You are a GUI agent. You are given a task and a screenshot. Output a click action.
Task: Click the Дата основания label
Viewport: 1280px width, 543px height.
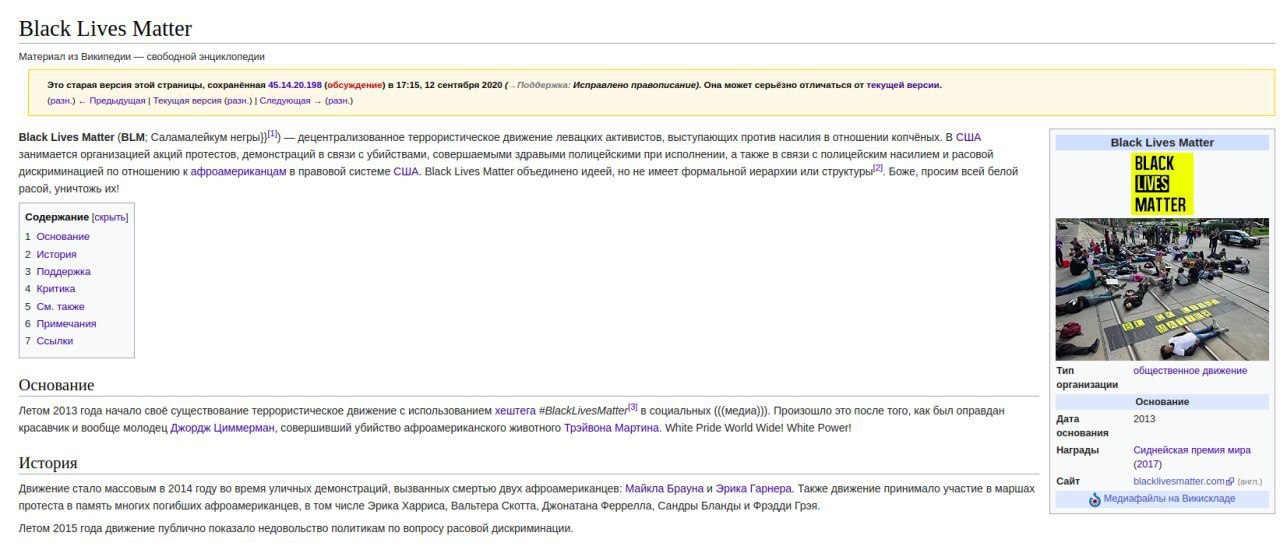(x=1082, y=426)
